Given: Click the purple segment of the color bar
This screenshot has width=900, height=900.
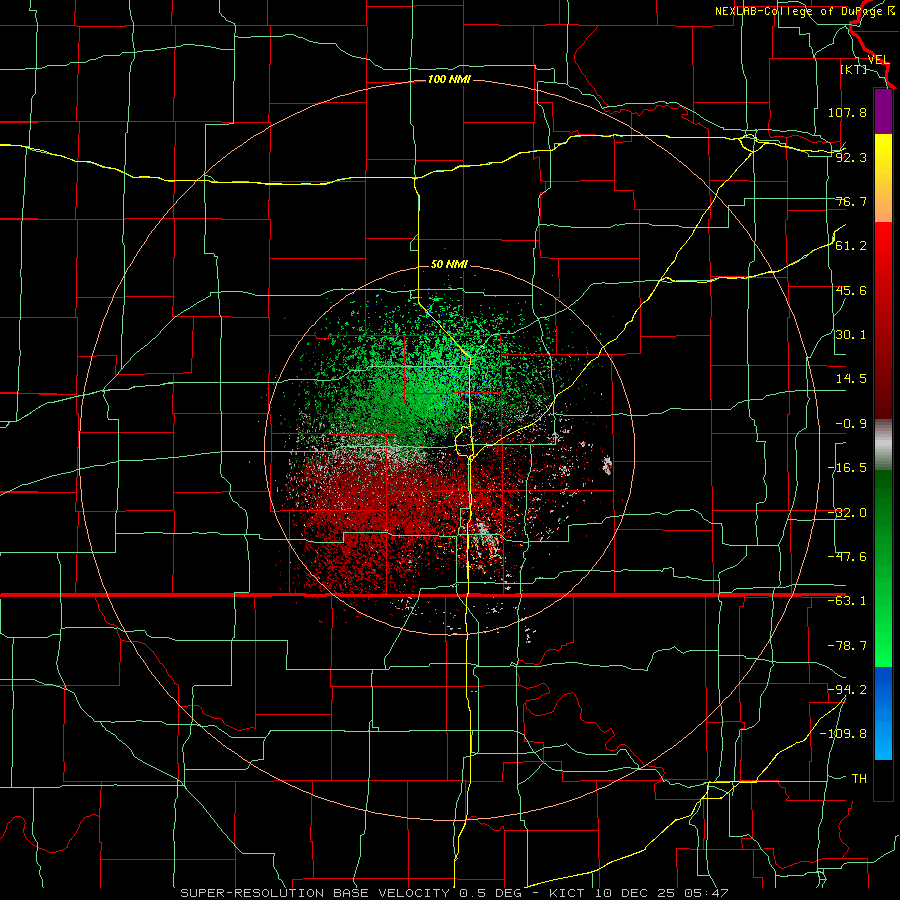Looking at the screenshot, I should (883, 112).
